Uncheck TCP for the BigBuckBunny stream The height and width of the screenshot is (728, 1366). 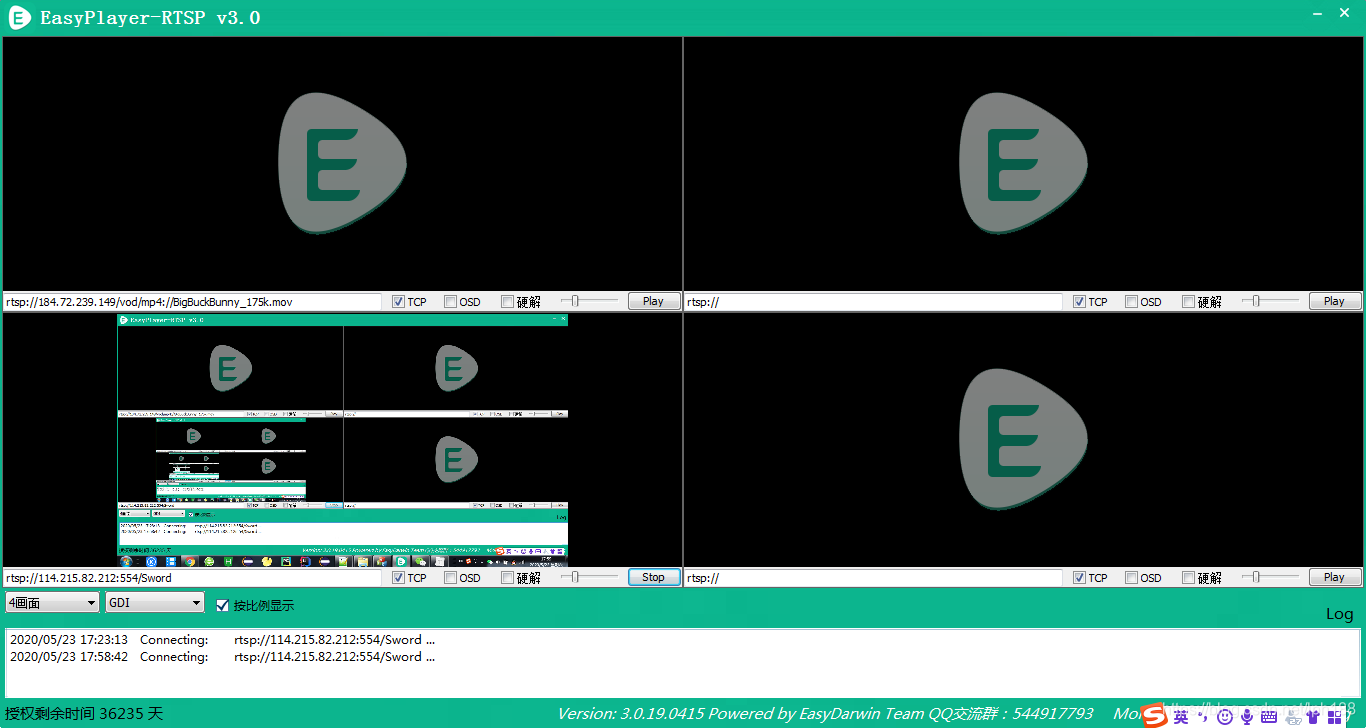[x=398, y=301]
